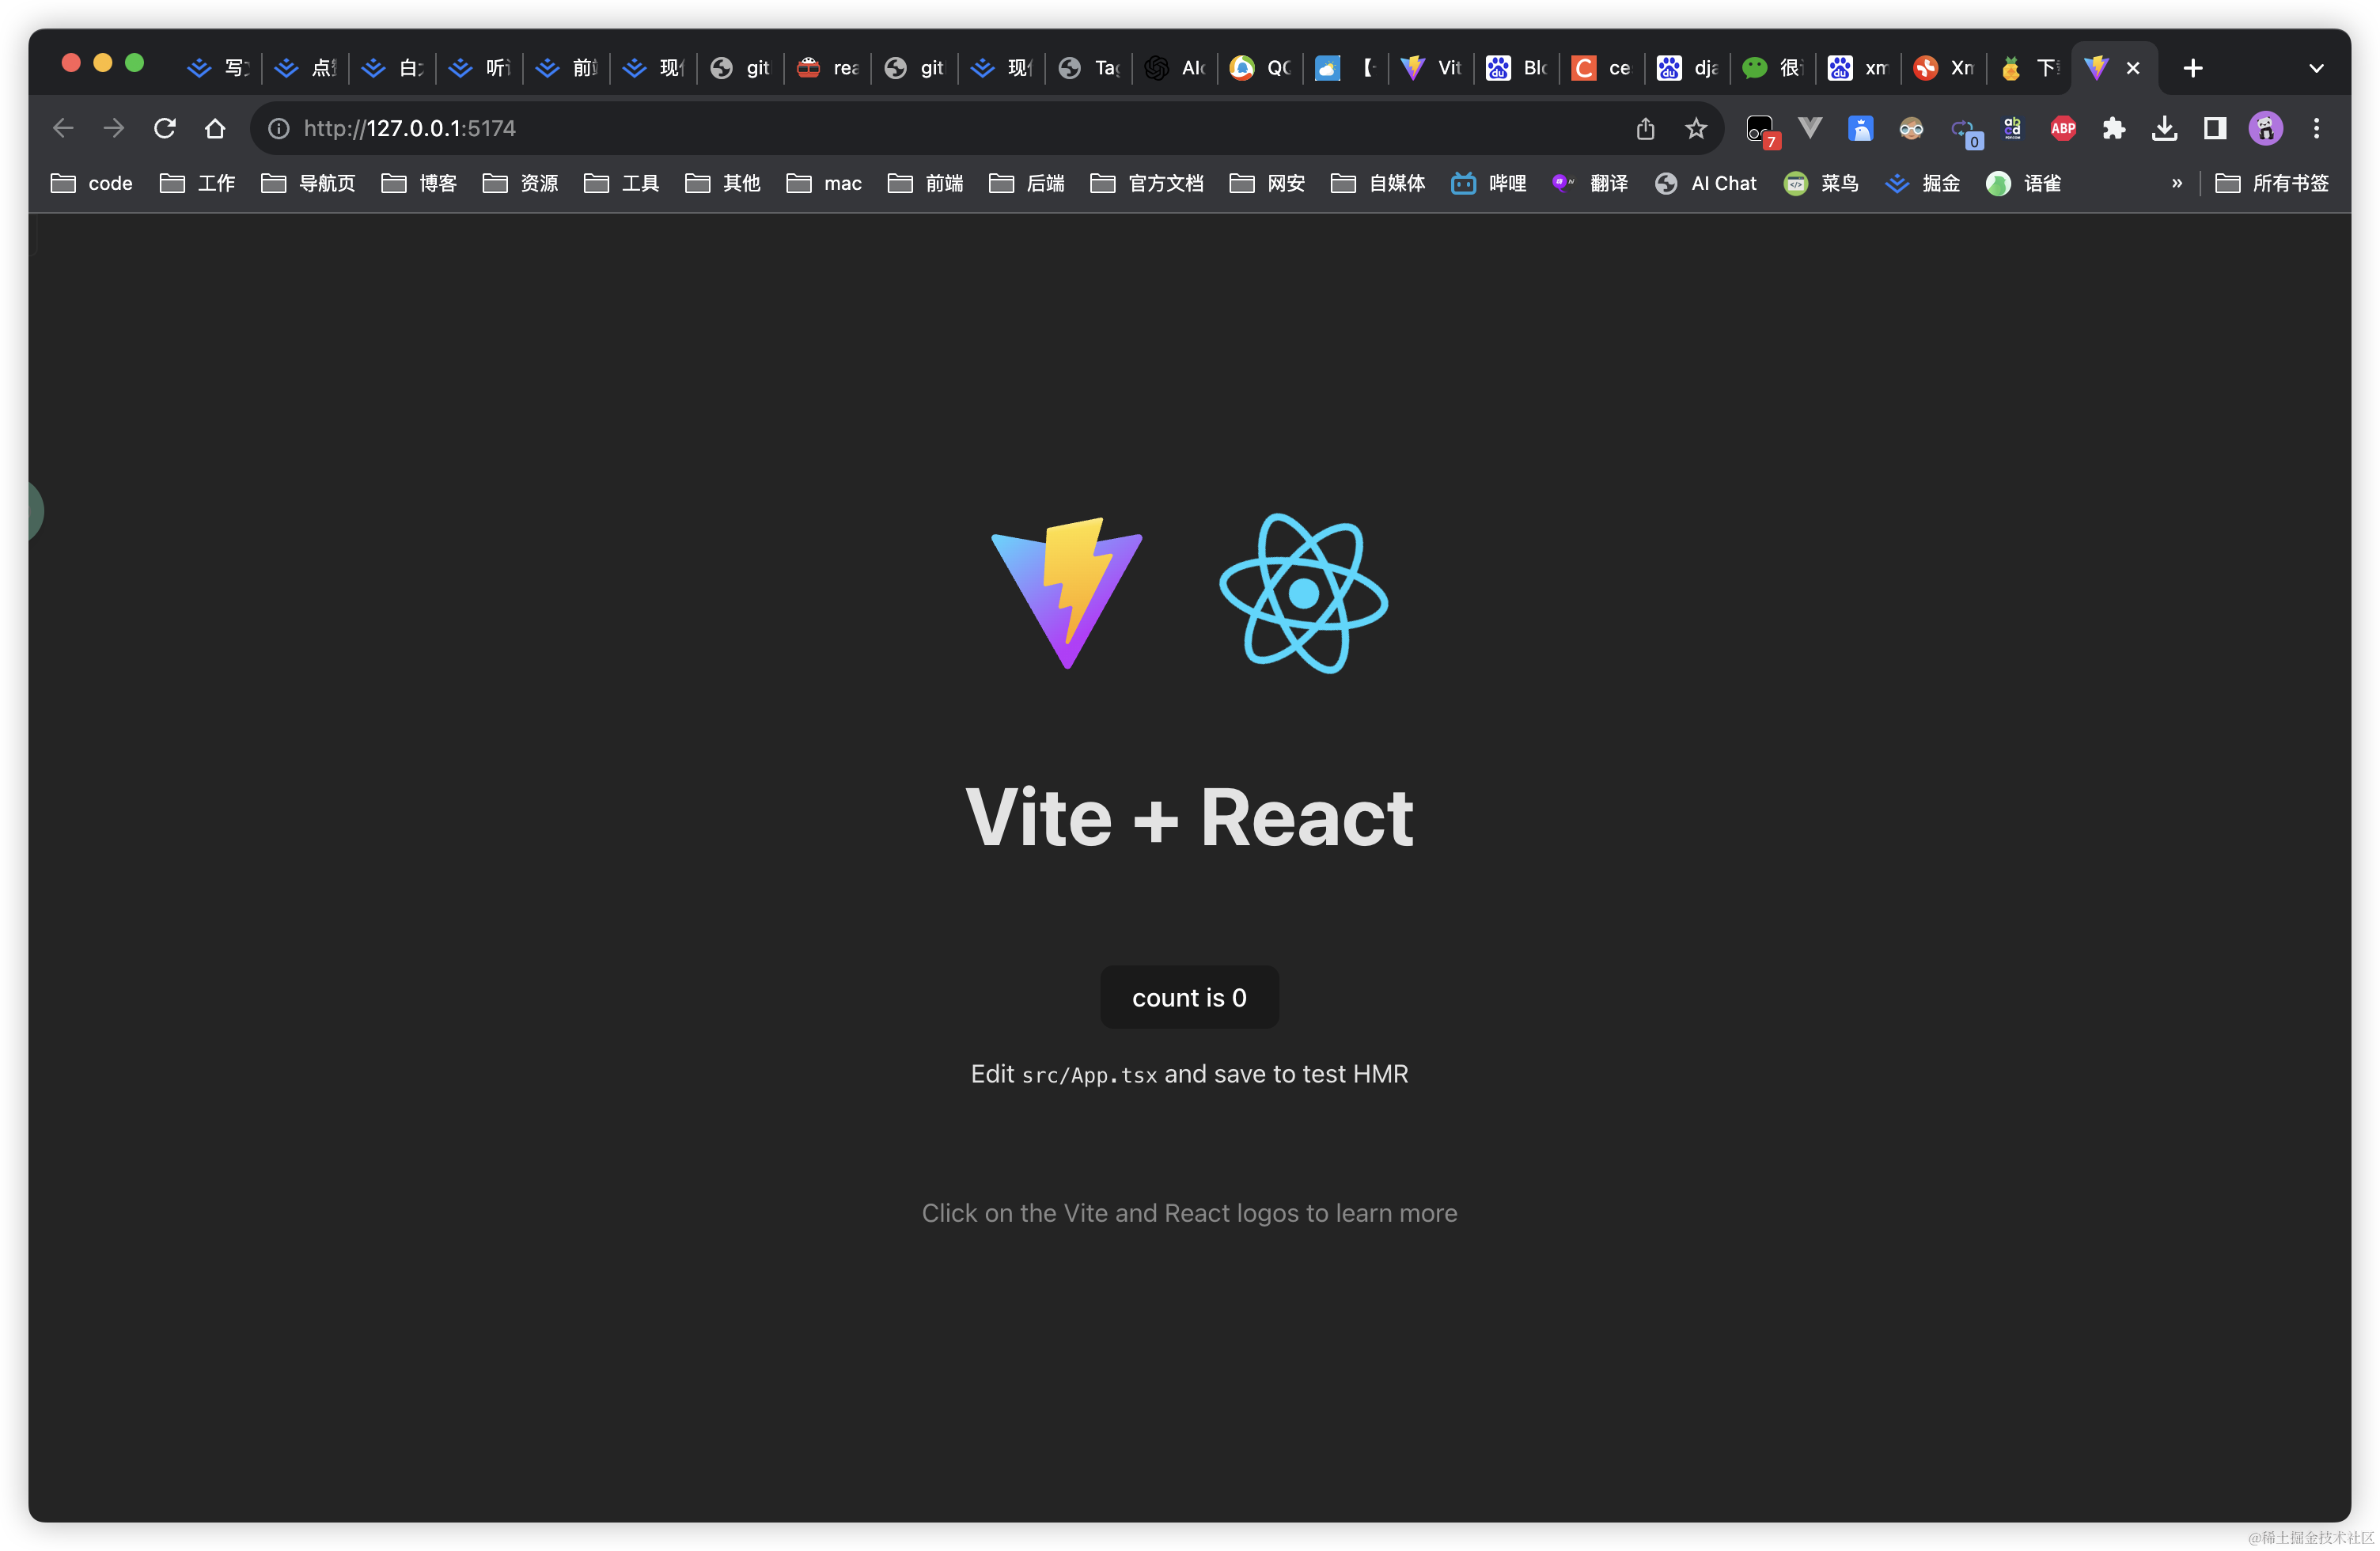Open a new tab

click(2193, 68)
